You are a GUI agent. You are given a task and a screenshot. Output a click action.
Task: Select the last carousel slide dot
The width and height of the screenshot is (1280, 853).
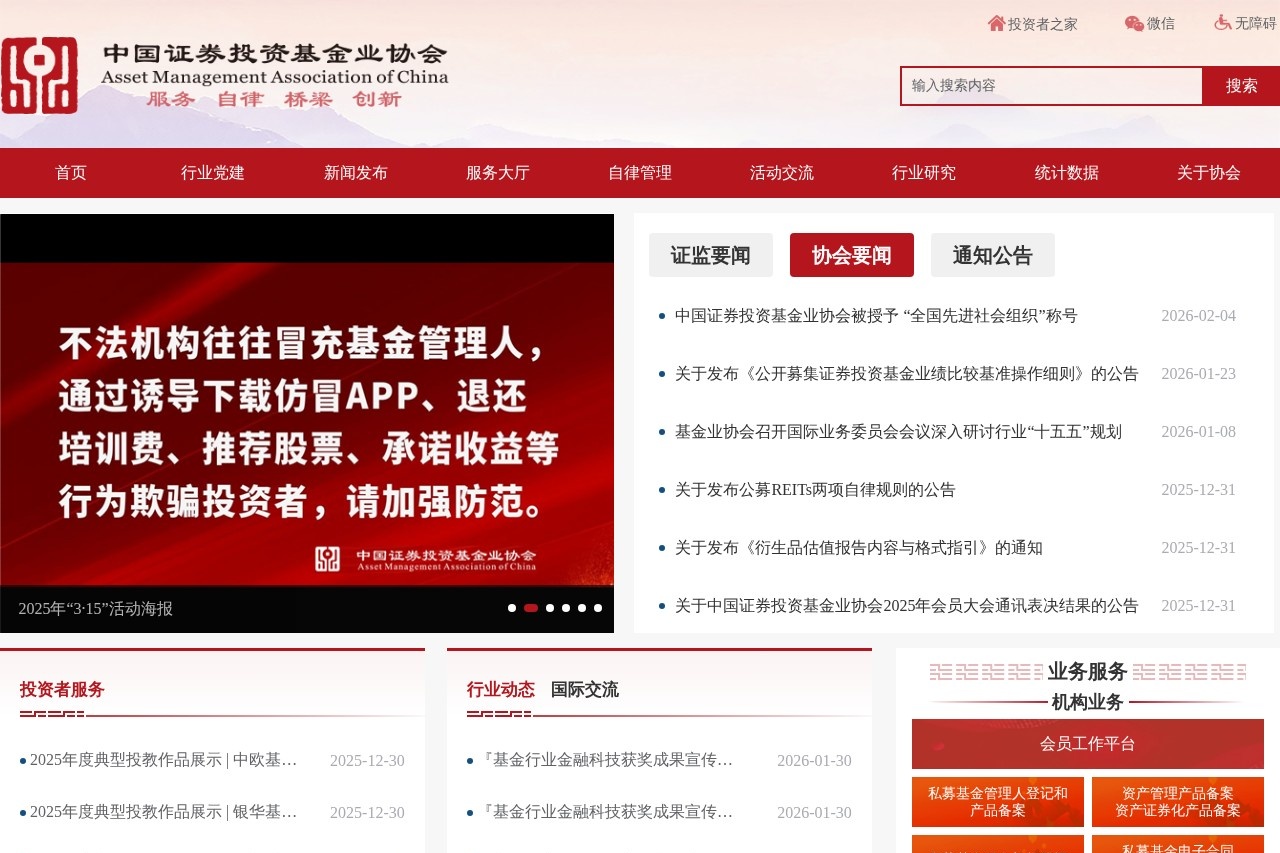[598, 608]
